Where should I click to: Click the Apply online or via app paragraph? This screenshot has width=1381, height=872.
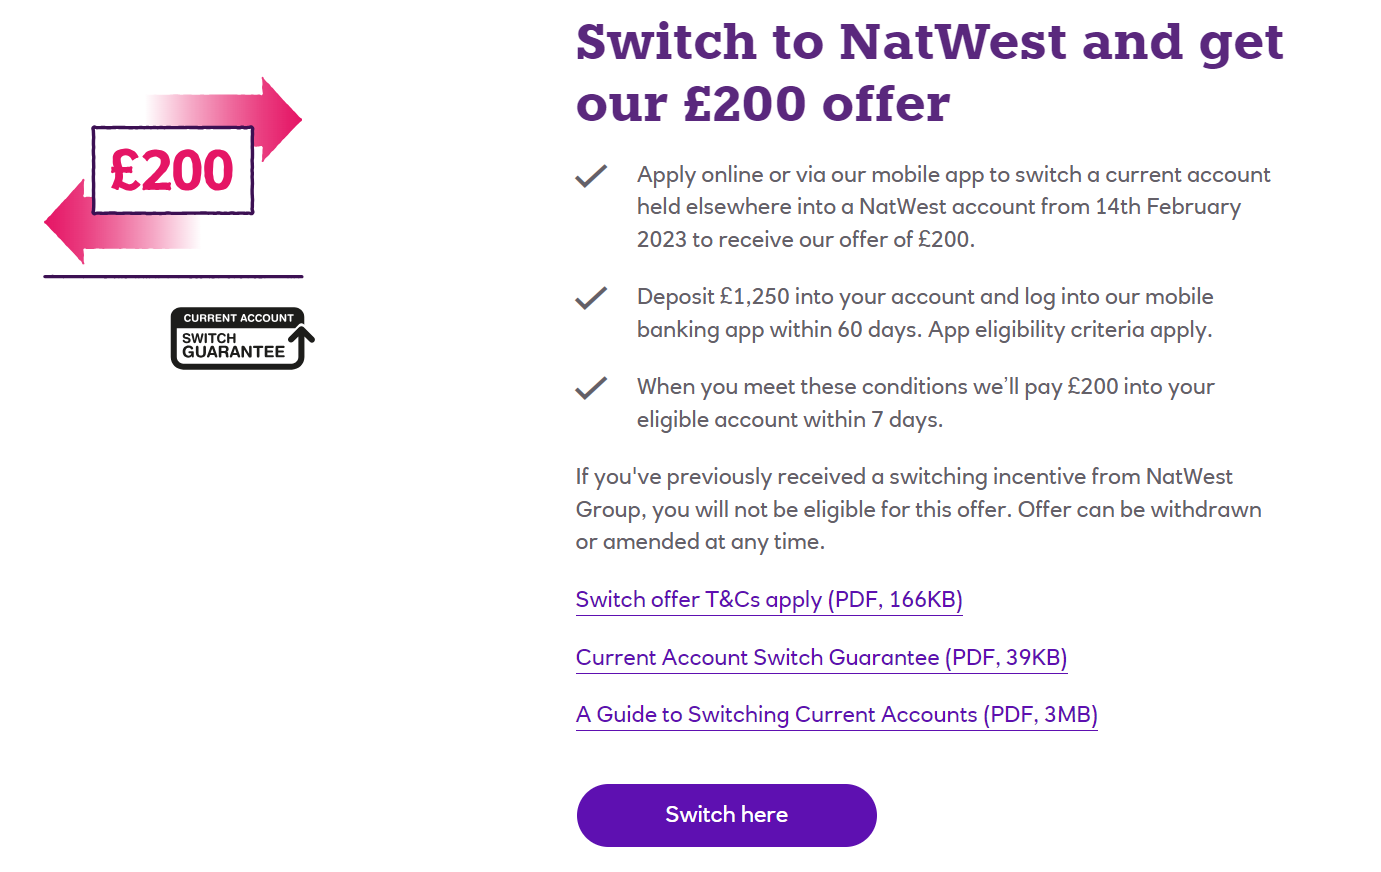tap(953, 207)
